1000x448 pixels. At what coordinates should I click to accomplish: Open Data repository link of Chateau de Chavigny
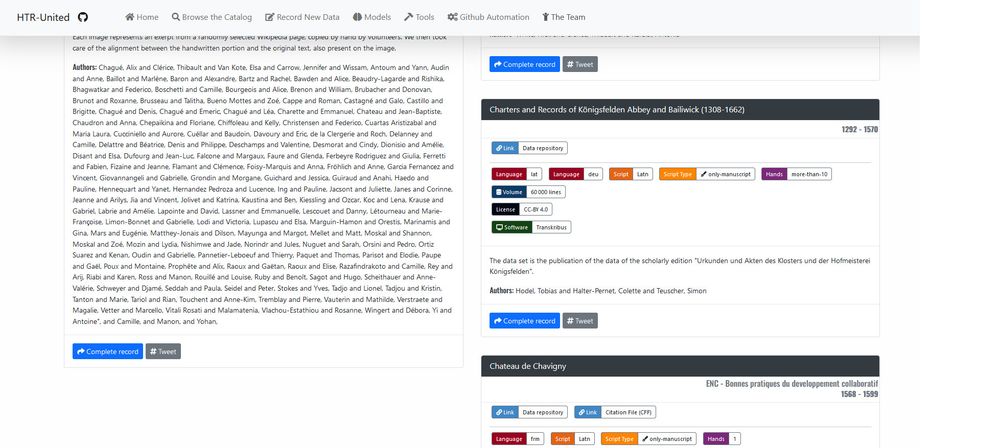coord(529,412)
